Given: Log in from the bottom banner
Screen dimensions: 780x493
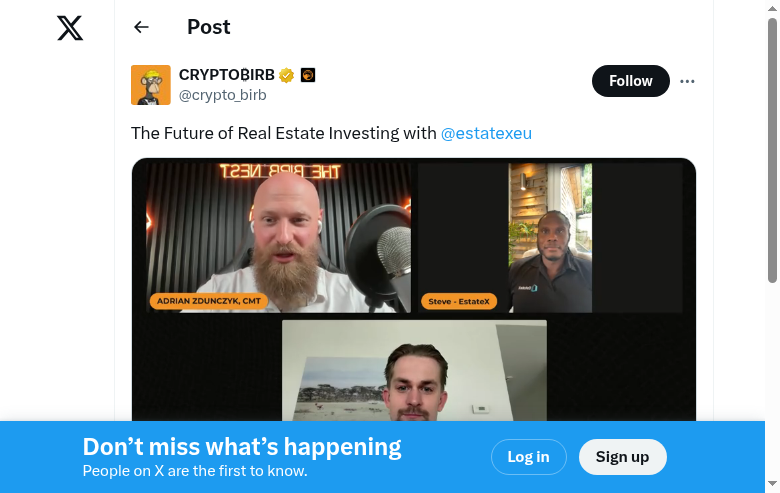Looking at the screenshot, I should [528, 457].
